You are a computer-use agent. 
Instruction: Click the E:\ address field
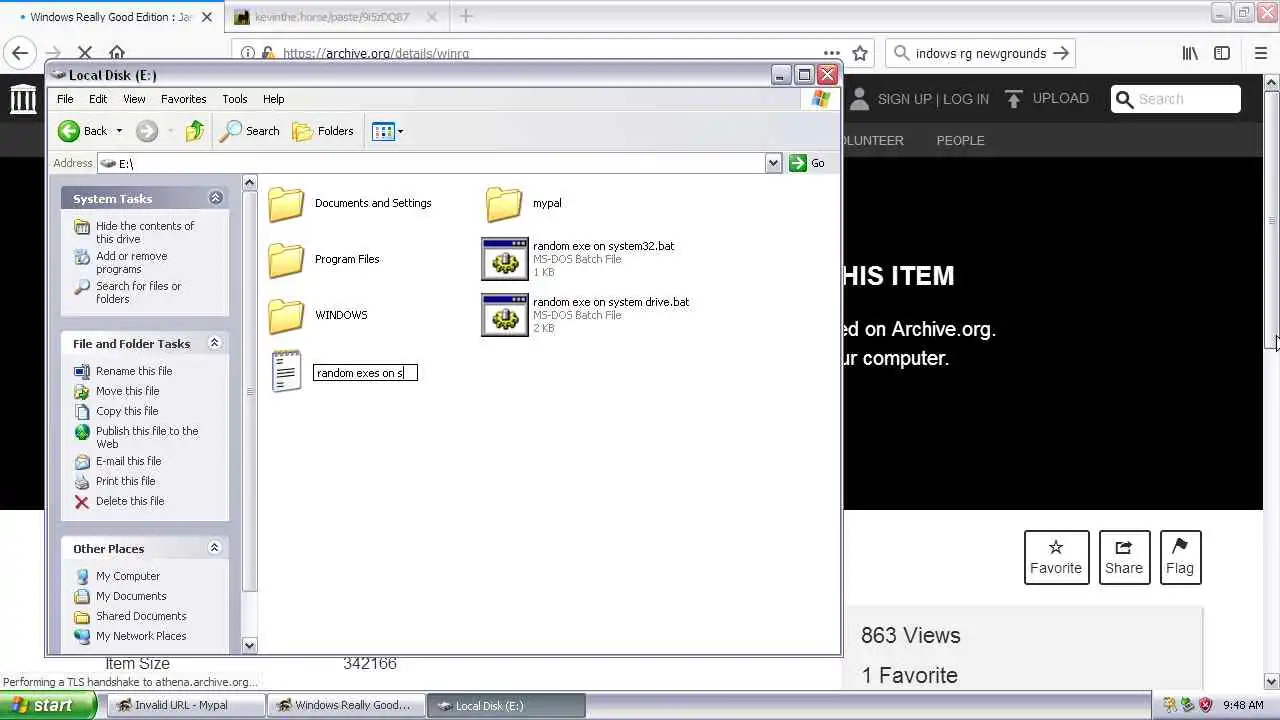click(431, 163)
